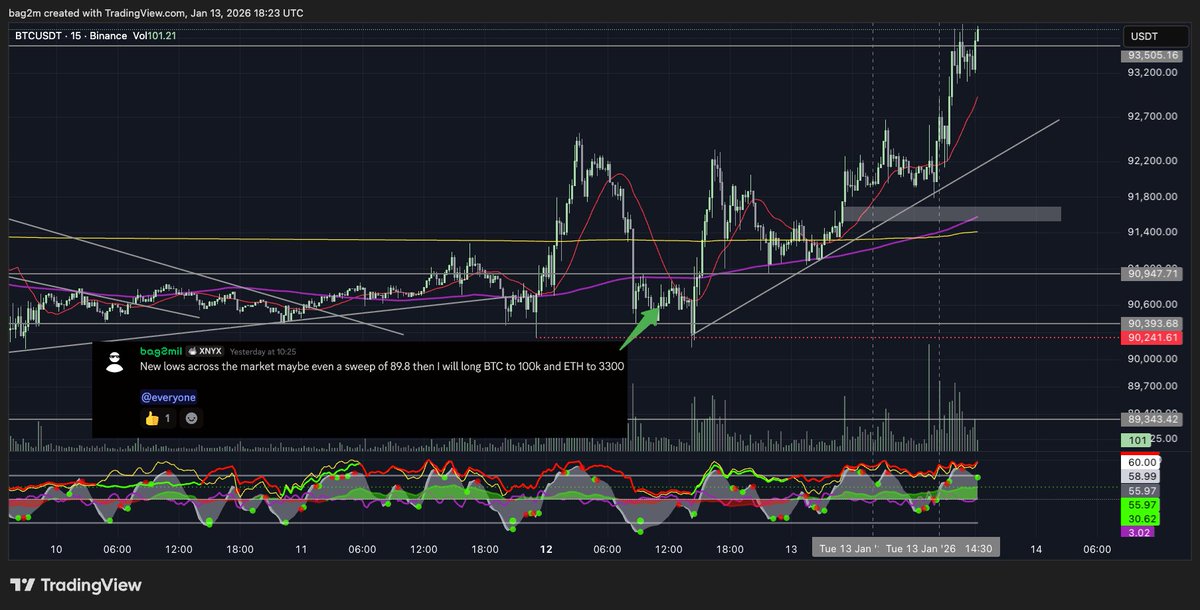Click the XNYX server tag badge
The width and height of the screenshot is (1200, 610).
point(204,352)
